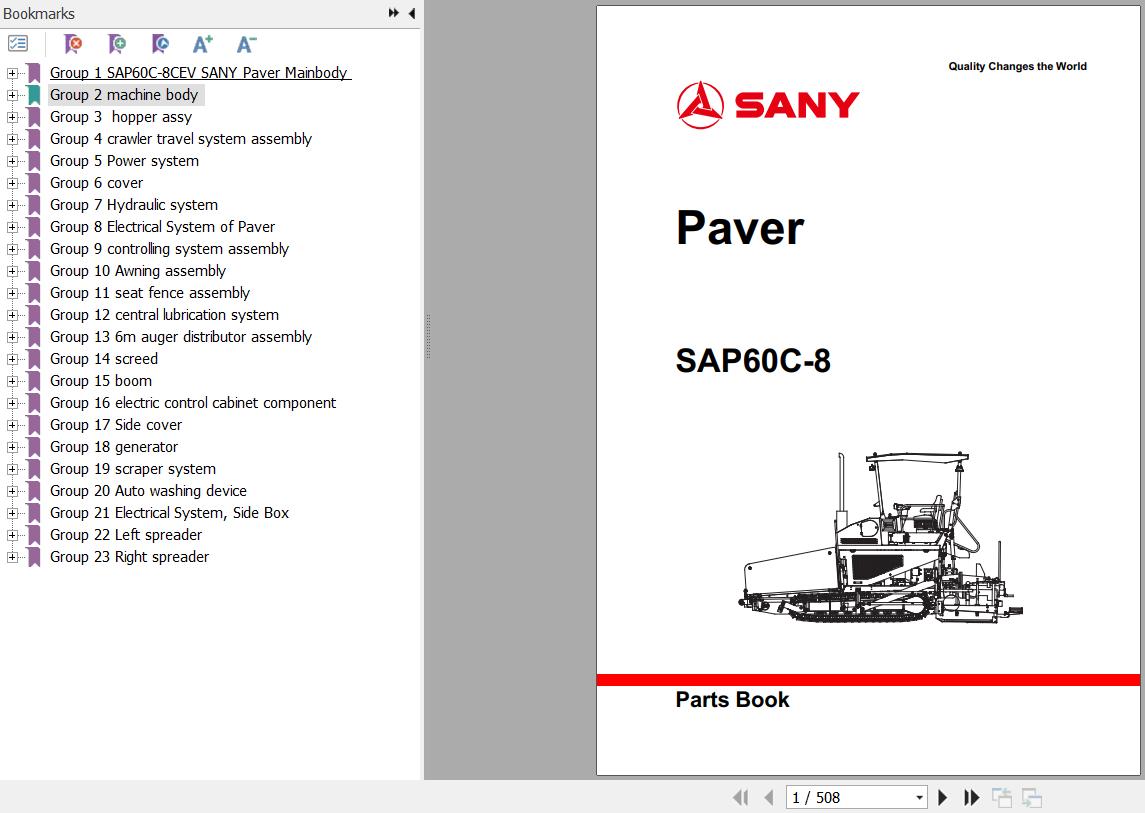Screen dimensions: 1145x813
Task: Click the delete bookmark icon
Action: [73, 44]
